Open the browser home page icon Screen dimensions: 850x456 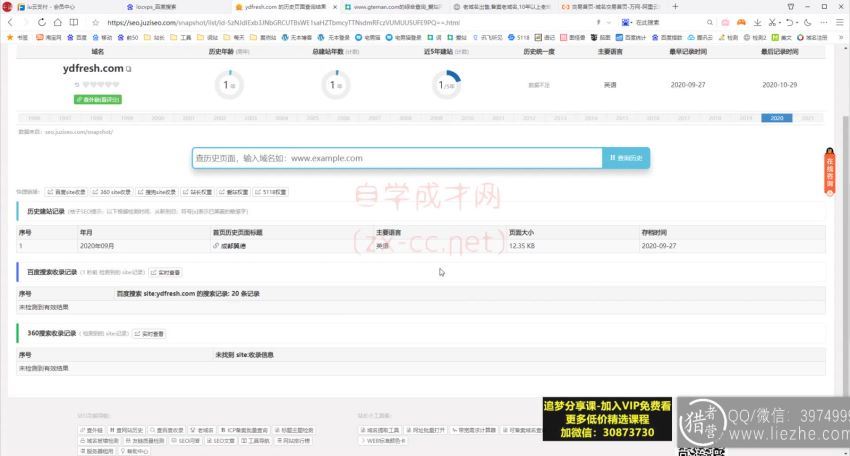57,22
